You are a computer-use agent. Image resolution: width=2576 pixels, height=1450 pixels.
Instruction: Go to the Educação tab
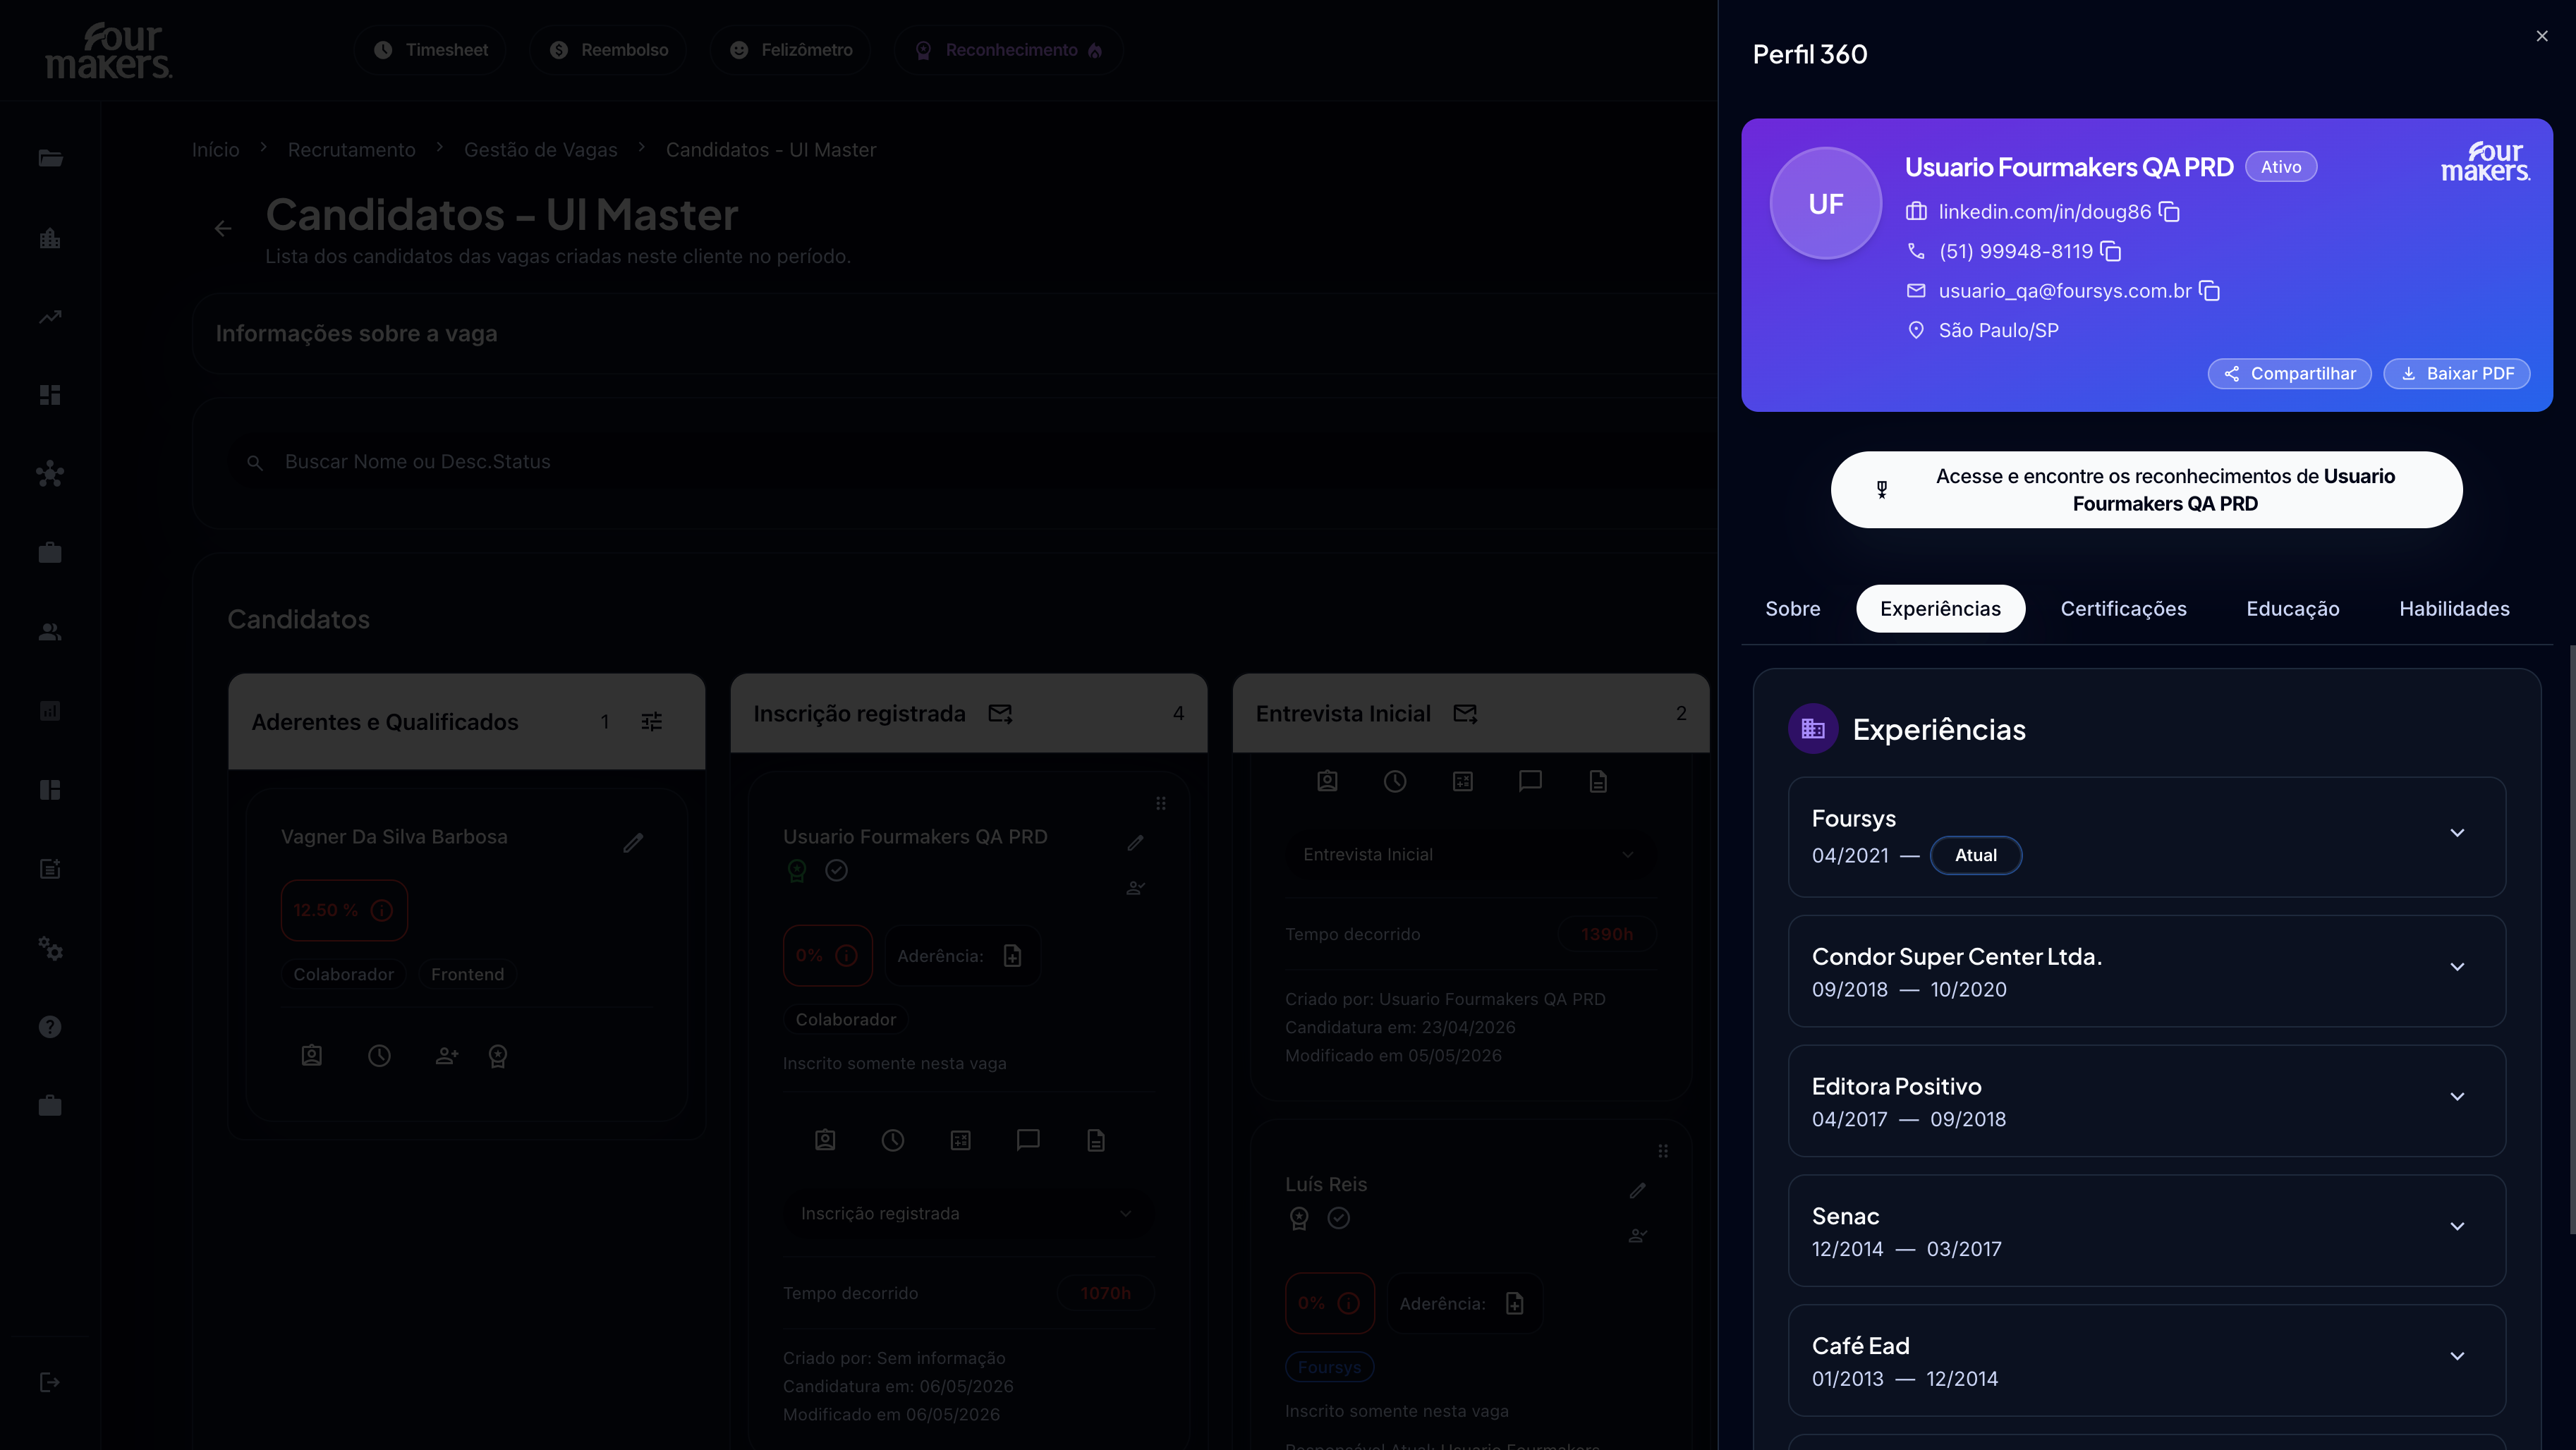[x=2292, y=609]
